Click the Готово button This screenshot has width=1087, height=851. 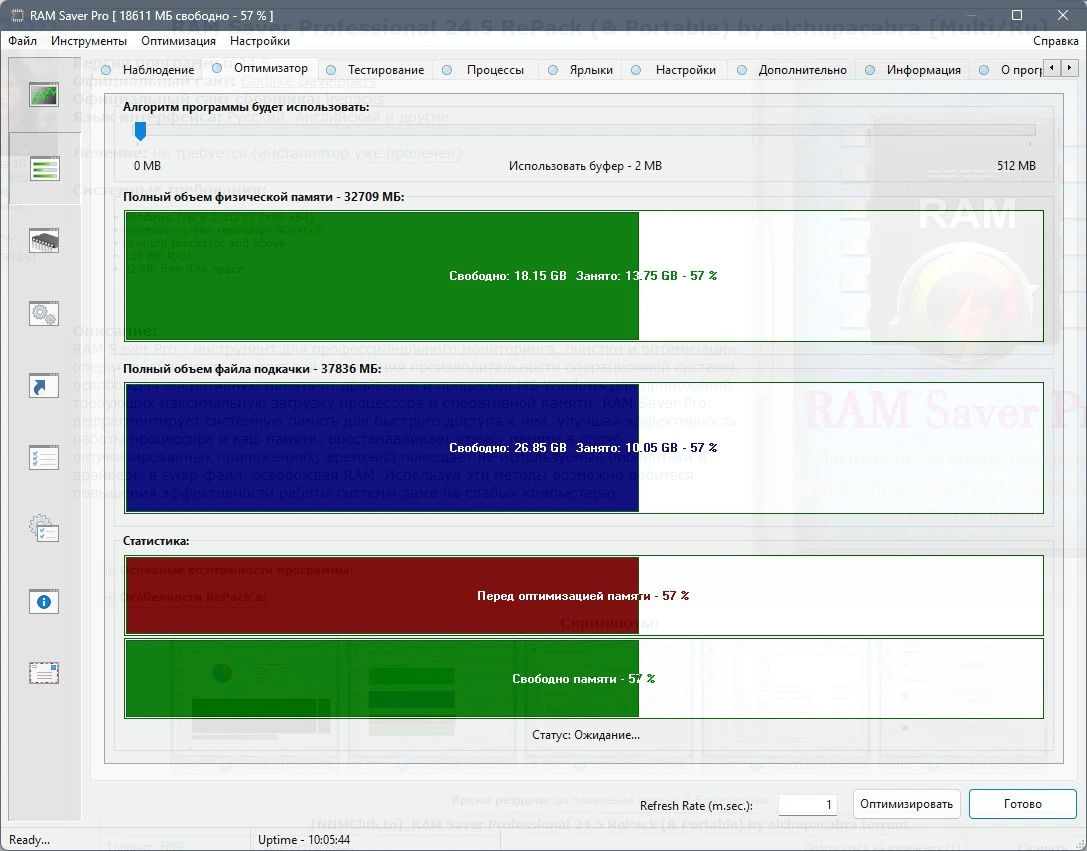coord(1023,804)
